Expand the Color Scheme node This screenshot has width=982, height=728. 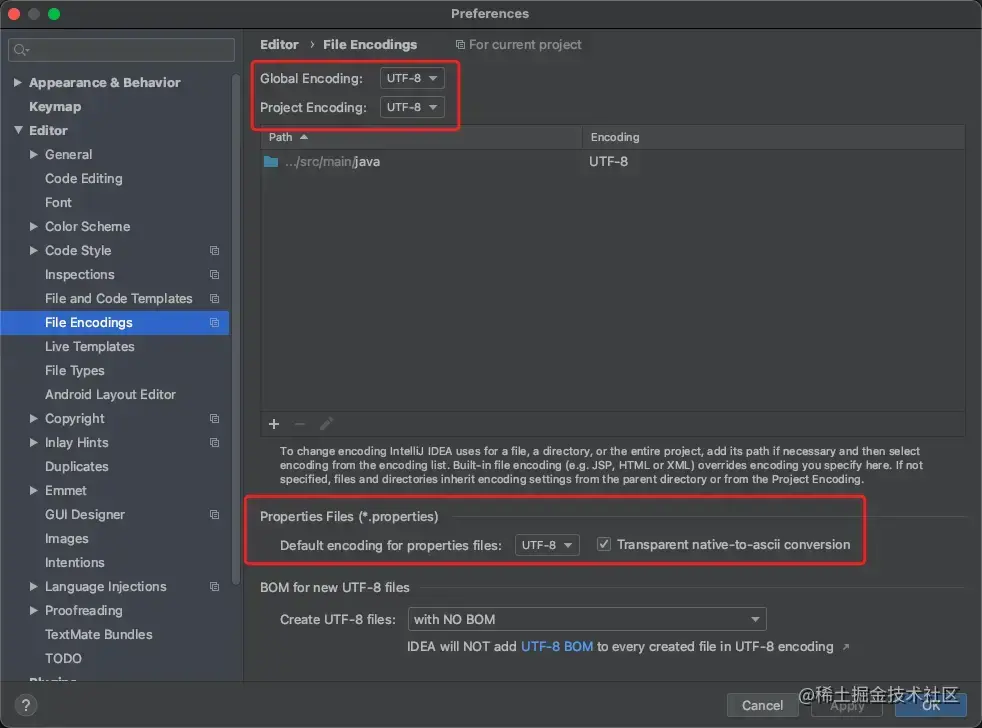point(34,226)
